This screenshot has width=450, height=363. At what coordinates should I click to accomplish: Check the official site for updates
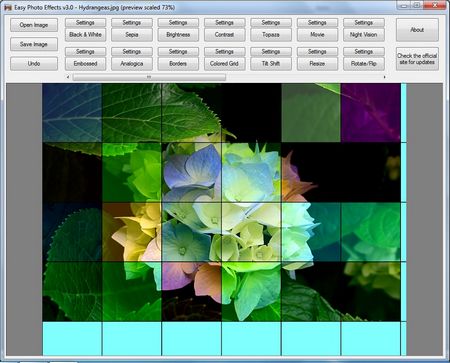(417, 59)
